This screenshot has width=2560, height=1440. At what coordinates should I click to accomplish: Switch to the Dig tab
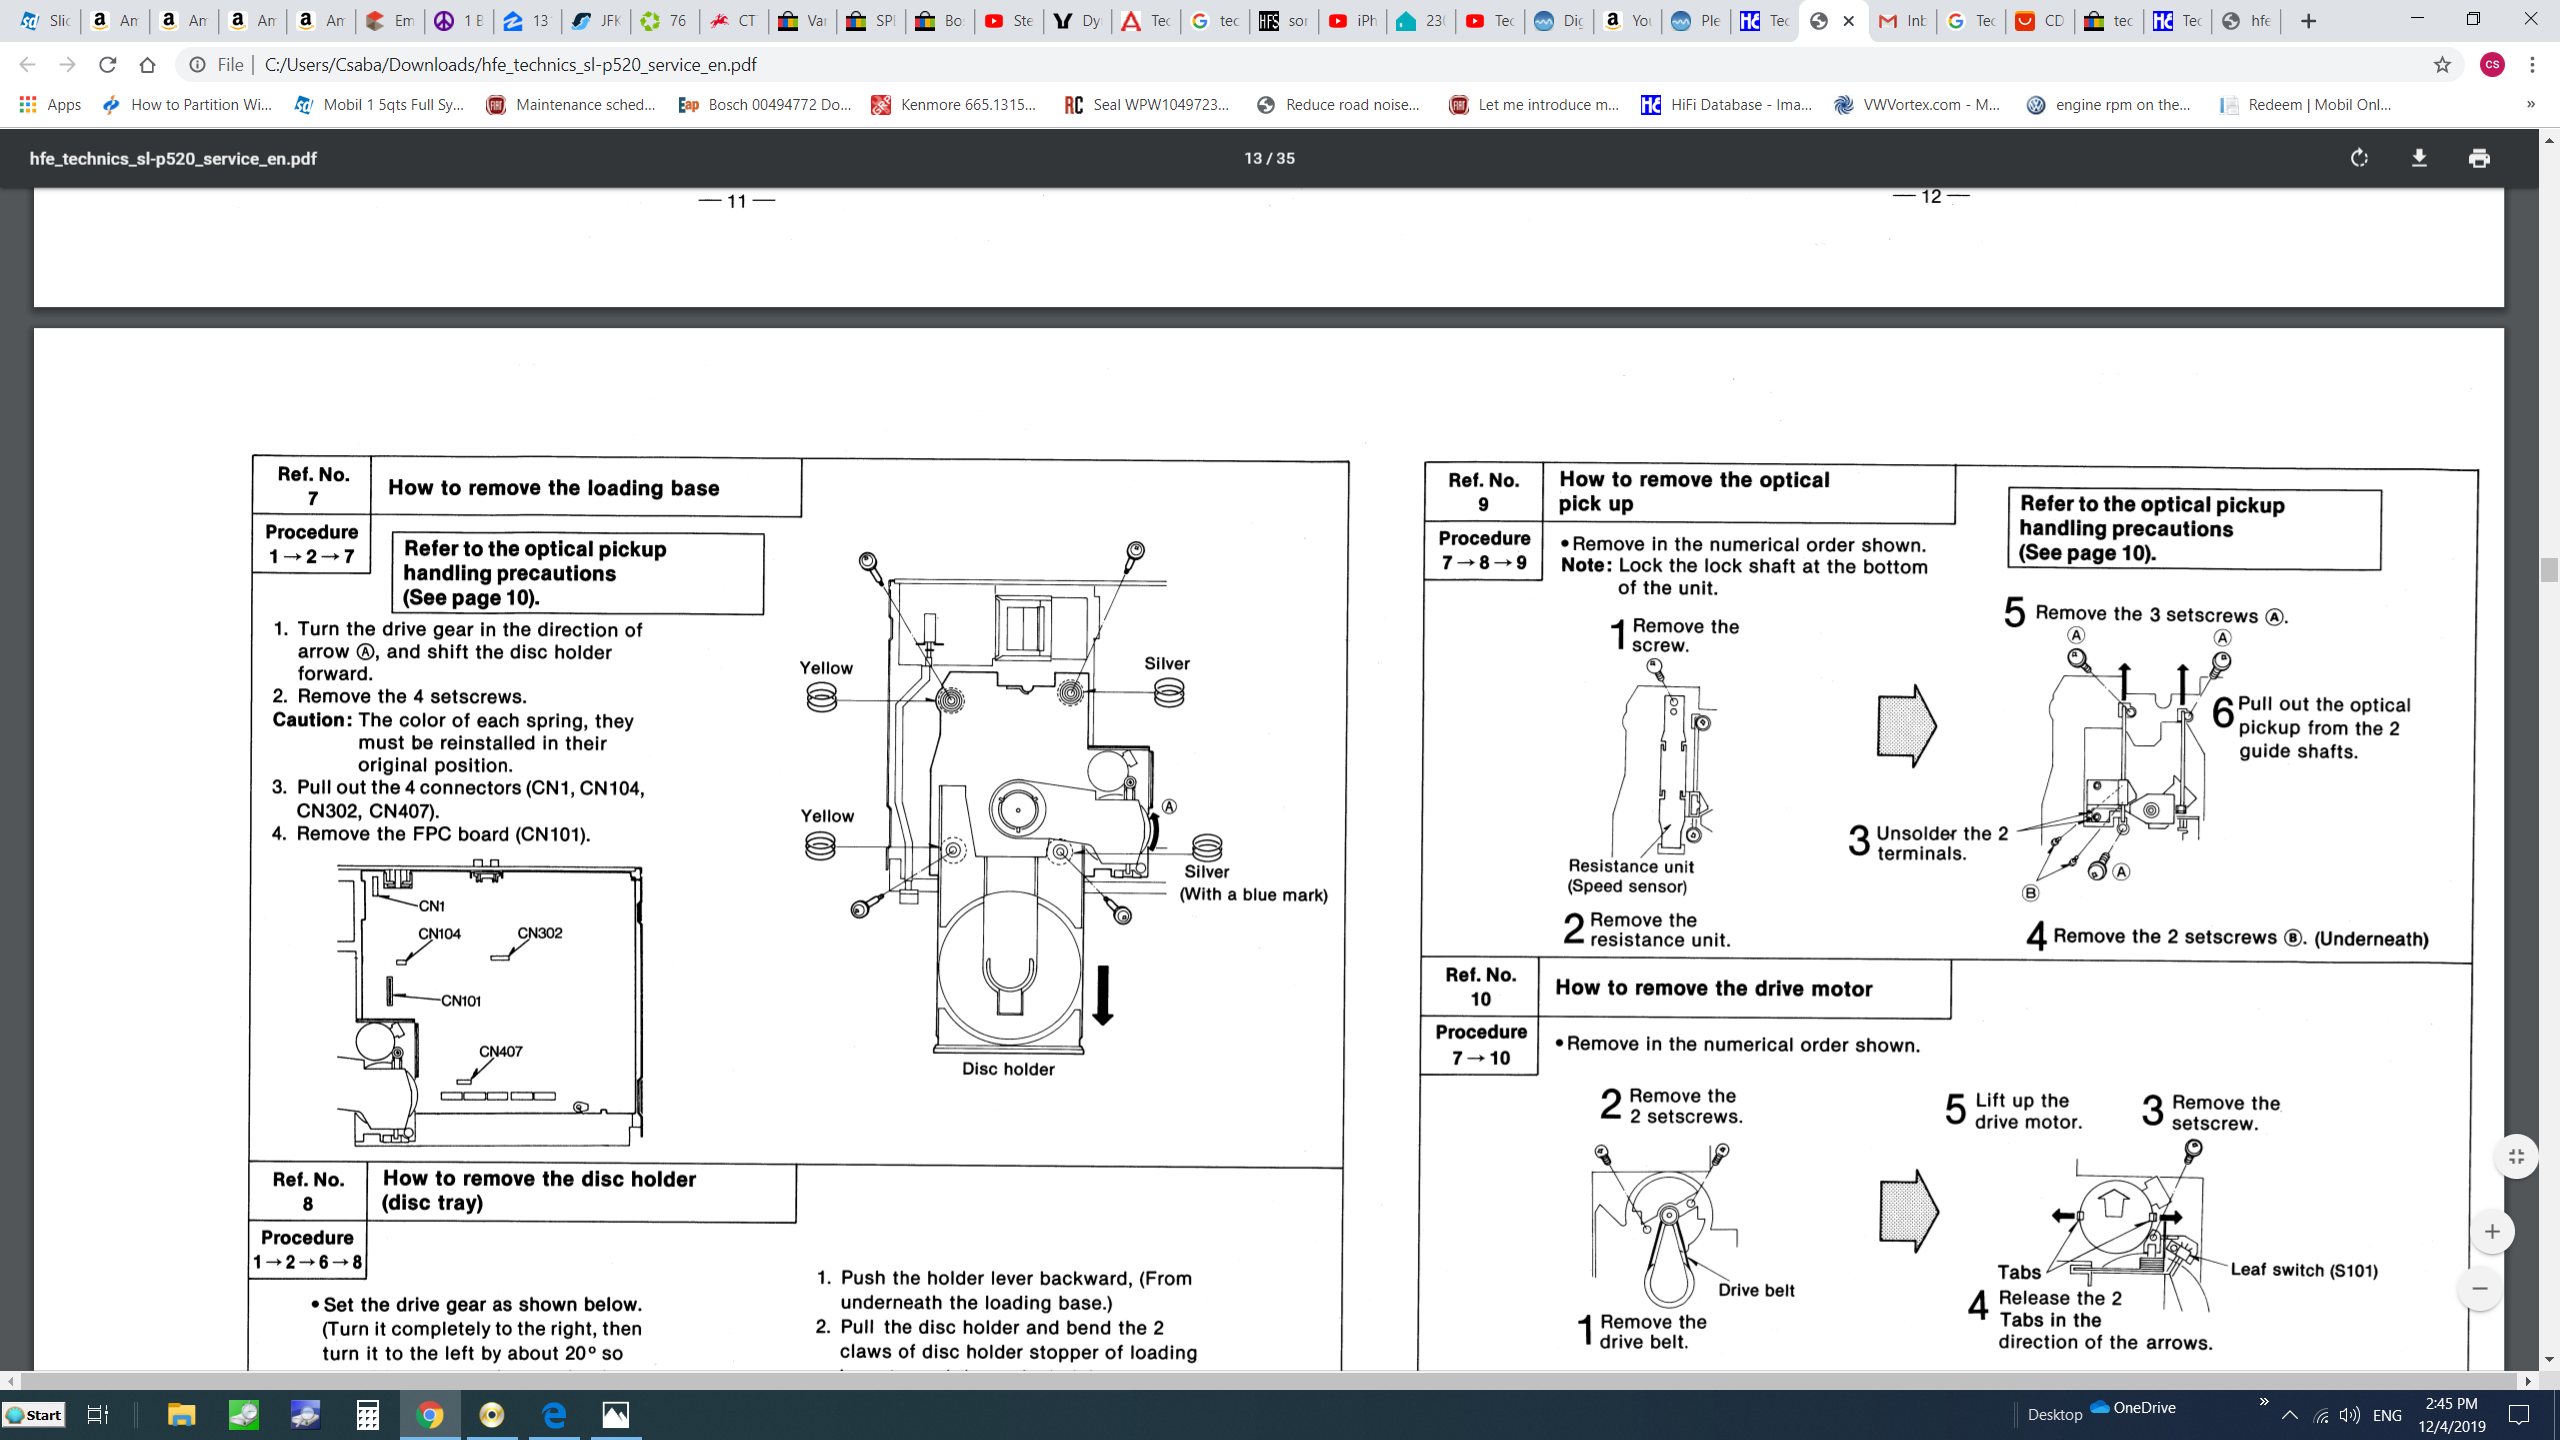coord(1559,21)
